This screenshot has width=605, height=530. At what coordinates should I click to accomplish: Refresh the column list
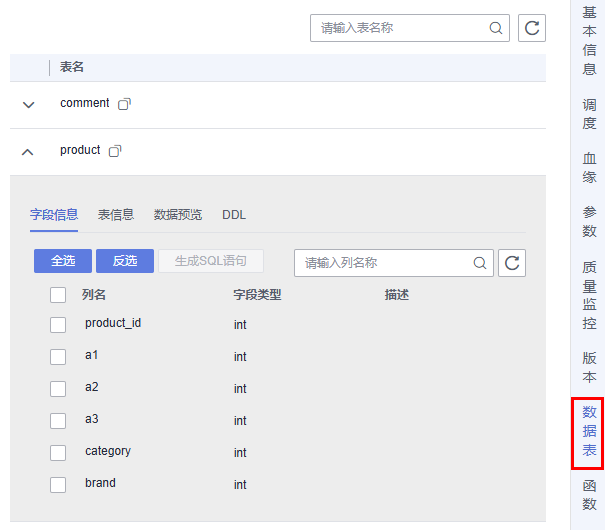tap(512, 263)
